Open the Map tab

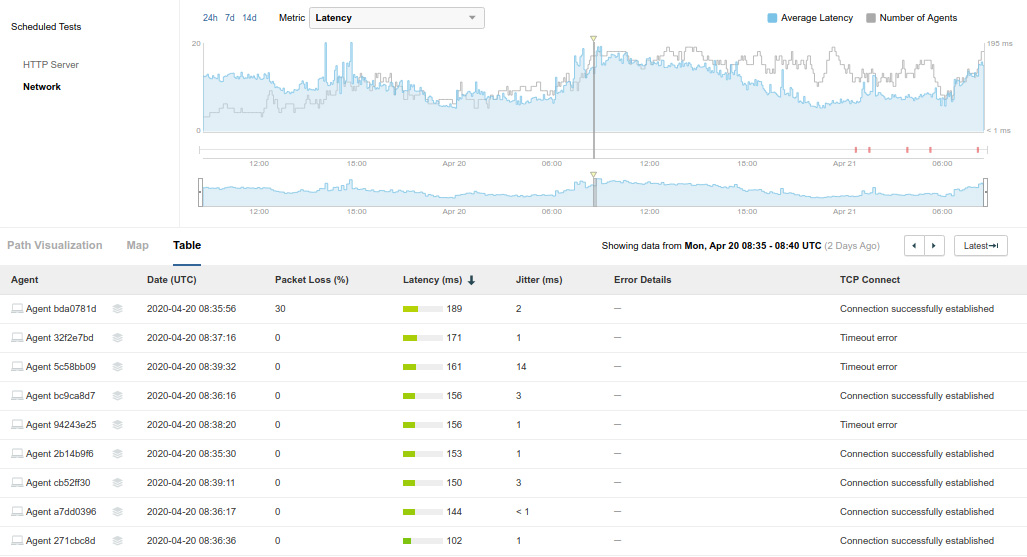click(137, 245)
